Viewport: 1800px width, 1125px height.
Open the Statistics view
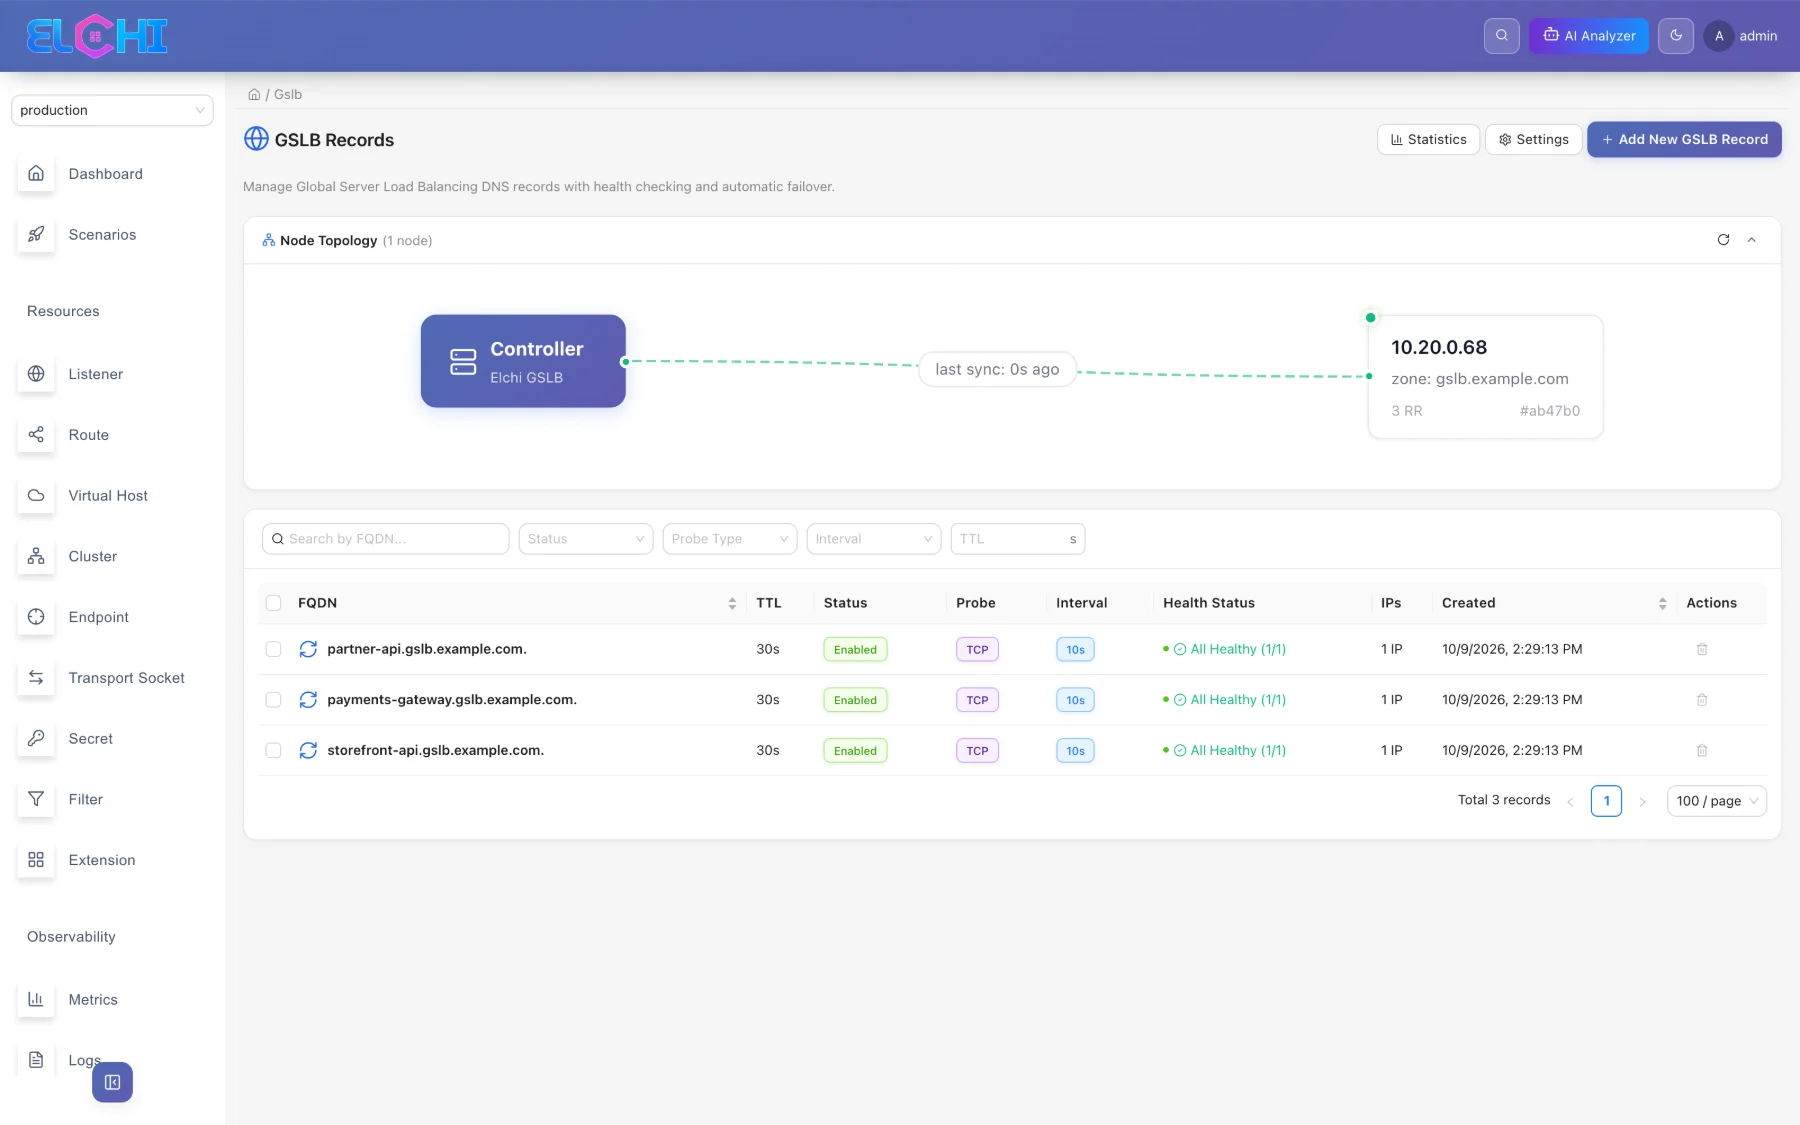coord(1428,140)
